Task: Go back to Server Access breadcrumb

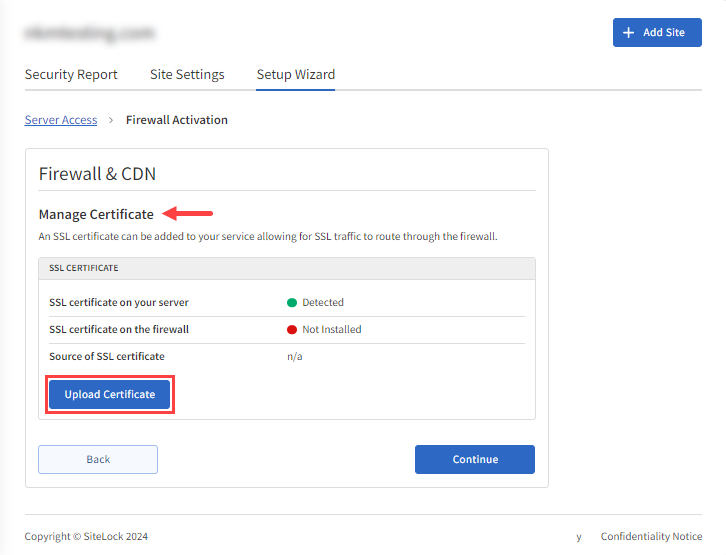Action: (61, 120)
